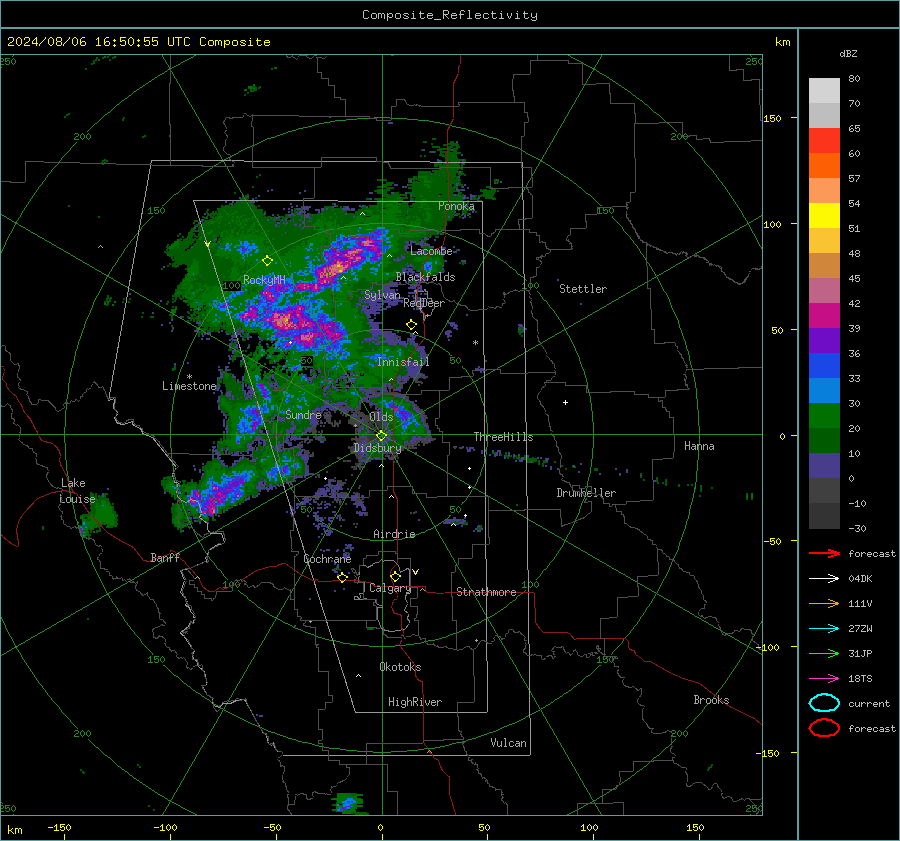900x841 pixels.
Task: Click the Limestone label
Action: click(189, 386)
